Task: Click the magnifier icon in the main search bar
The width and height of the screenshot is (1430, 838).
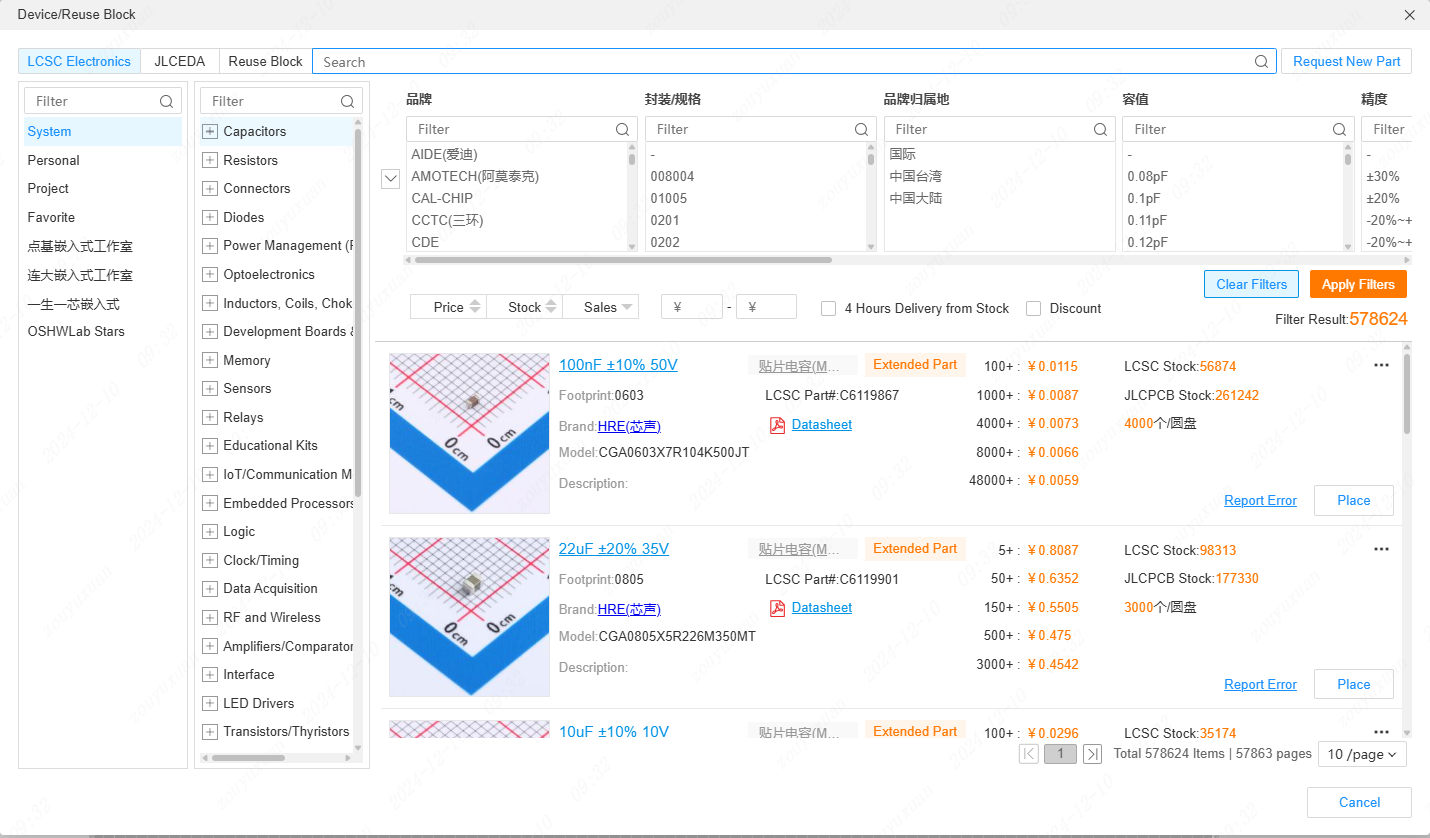Action: coord(1262,62)
